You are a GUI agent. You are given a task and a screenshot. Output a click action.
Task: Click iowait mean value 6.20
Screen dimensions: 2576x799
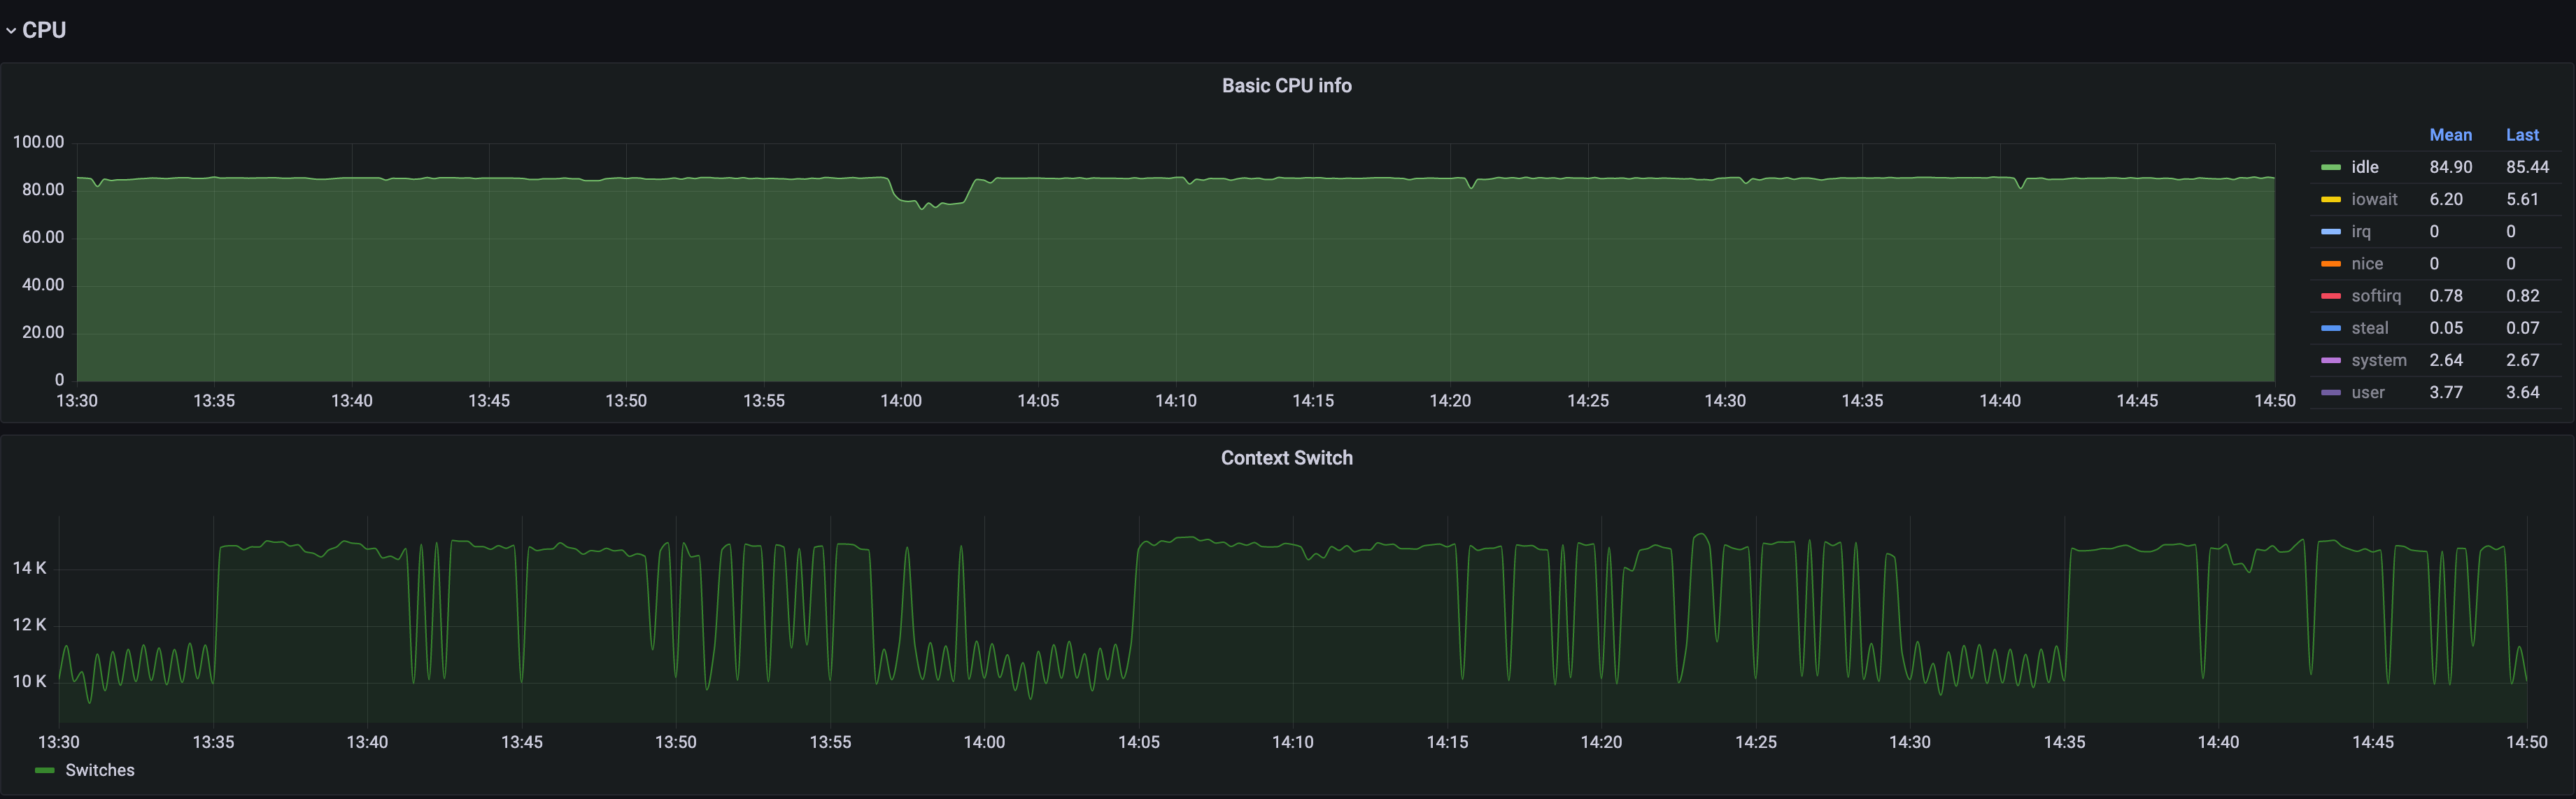[2446, 199]
